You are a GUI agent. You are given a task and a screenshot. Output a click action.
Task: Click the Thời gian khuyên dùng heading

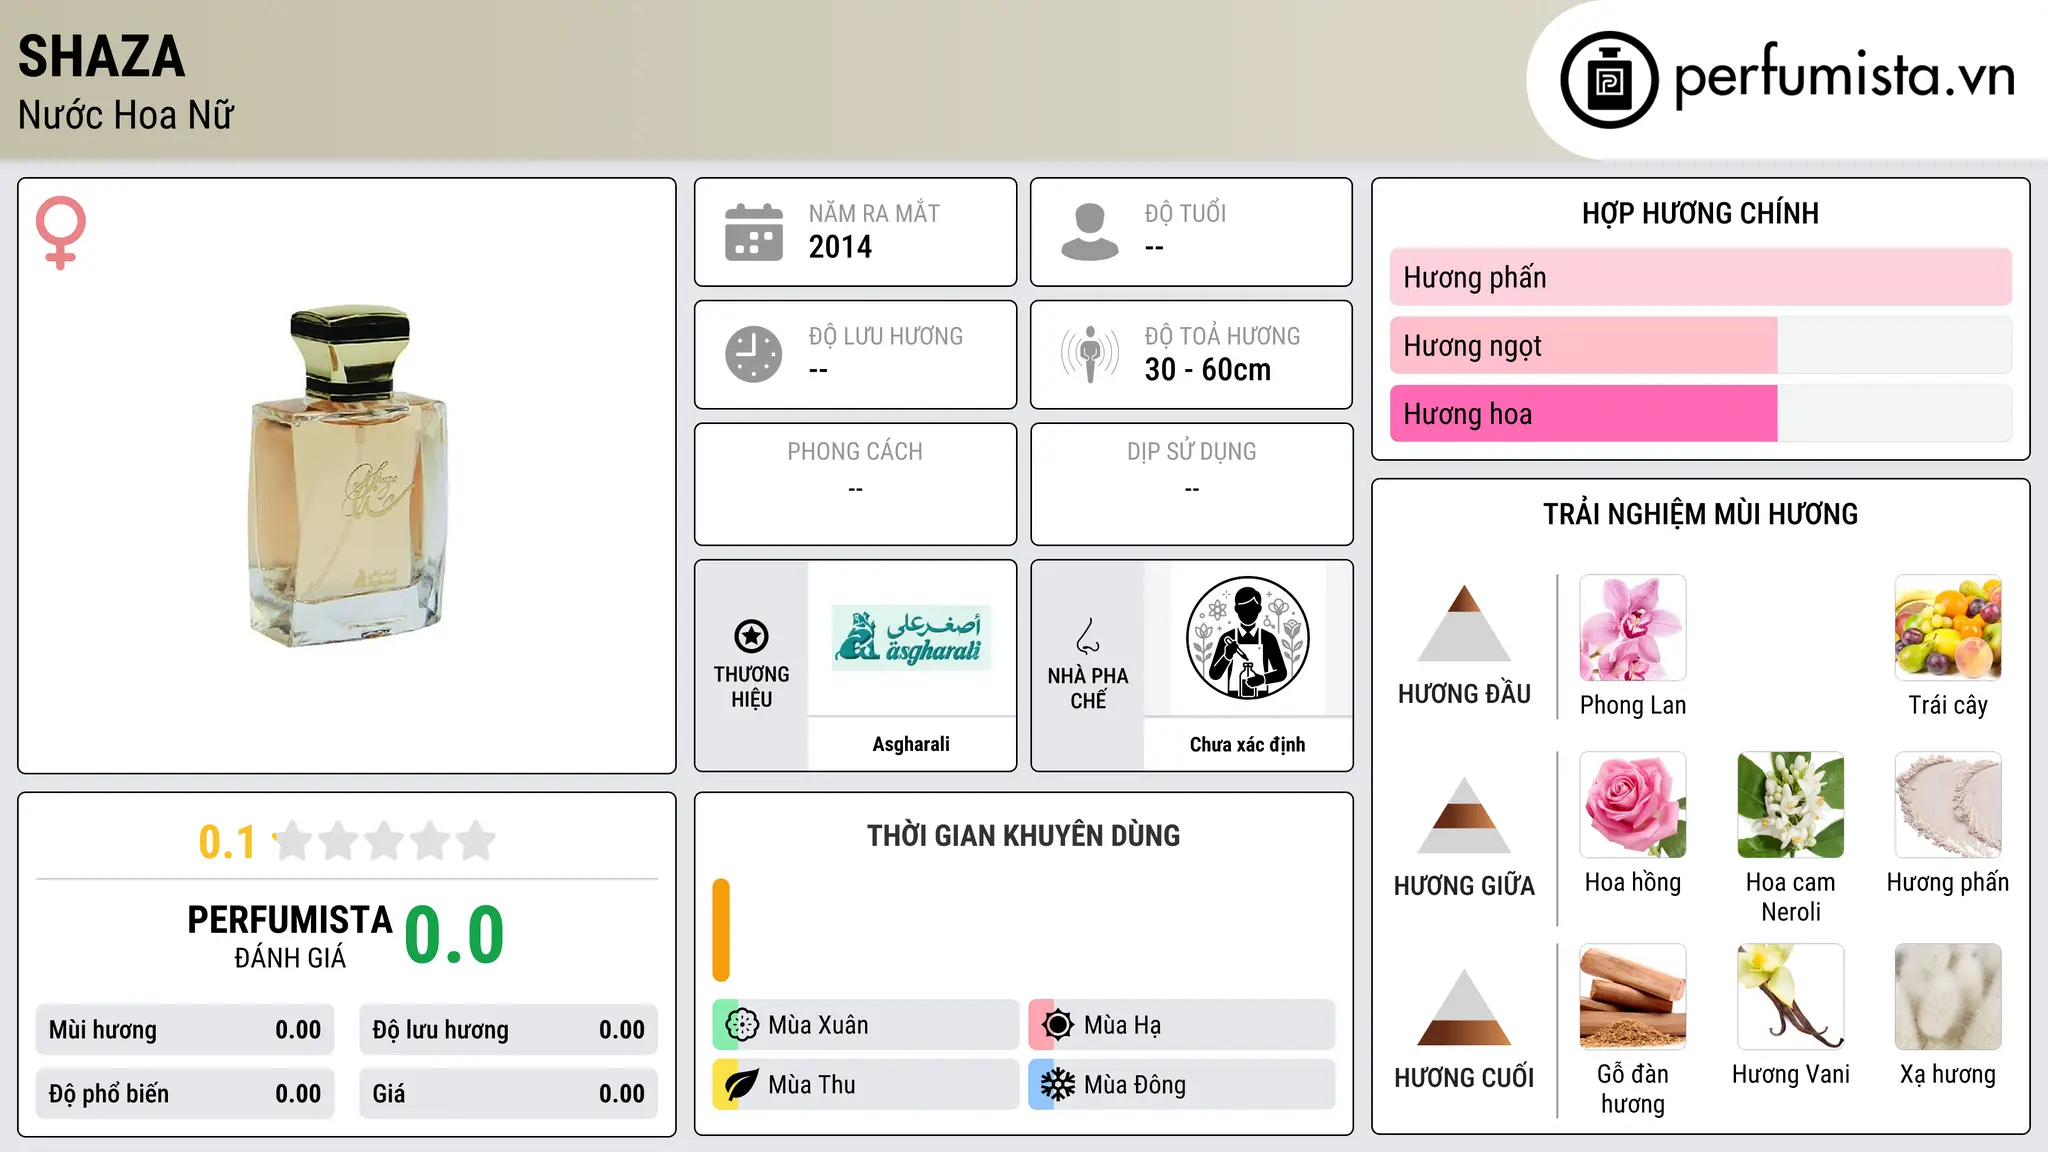[x=1024, y=835]
